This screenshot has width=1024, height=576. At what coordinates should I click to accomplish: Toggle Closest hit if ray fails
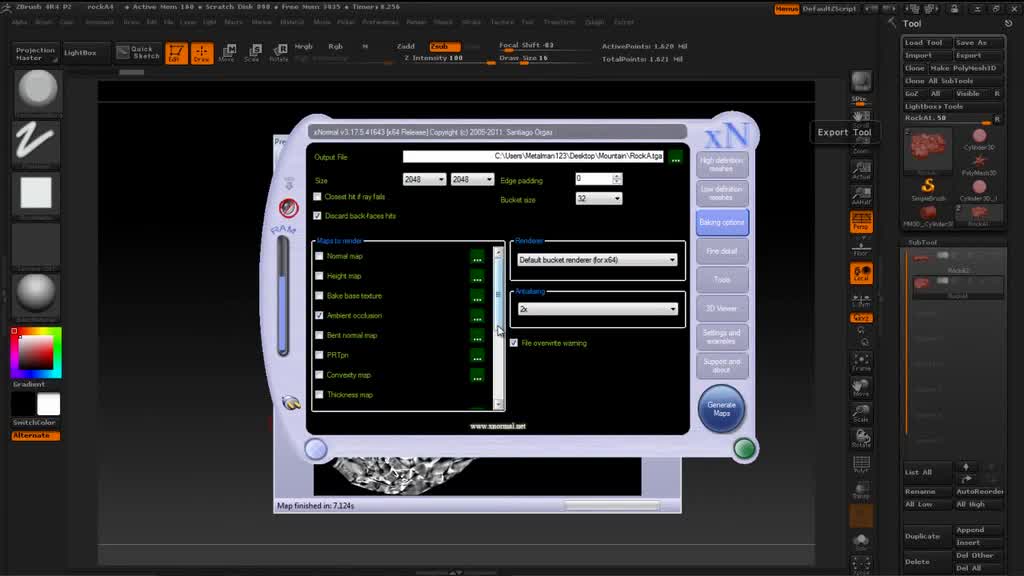pyautogui.click(x=317, y=197)
